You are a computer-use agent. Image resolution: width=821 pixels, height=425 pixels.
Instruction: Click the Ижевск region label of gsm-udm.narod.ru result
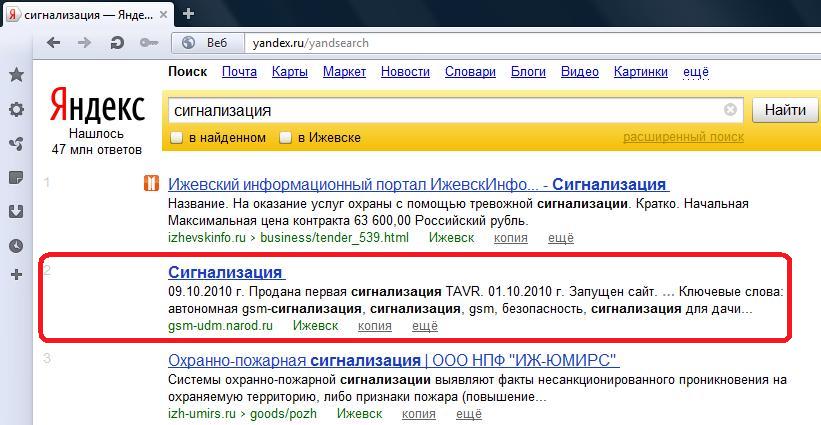coord(315,326)
